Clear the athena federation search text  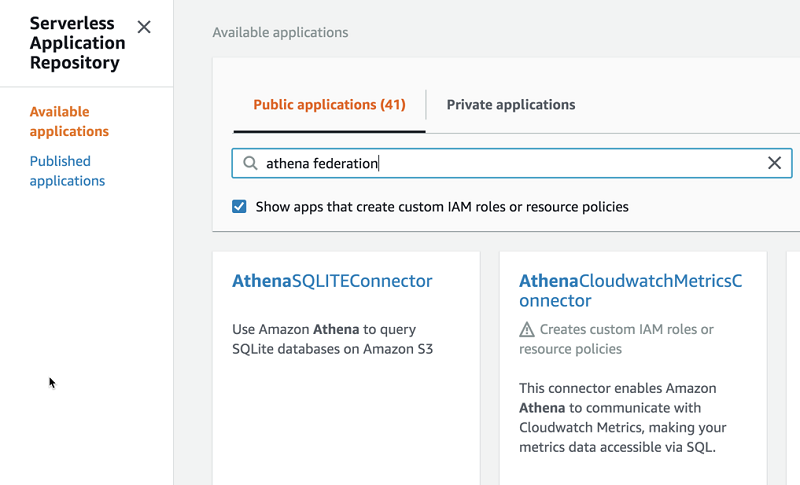click(x=774, y=163)
